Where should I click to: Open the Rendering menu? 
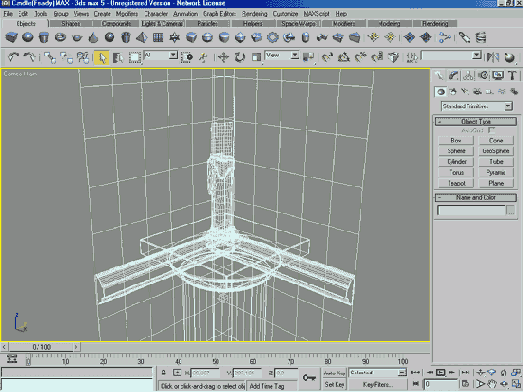click(254, 14)
